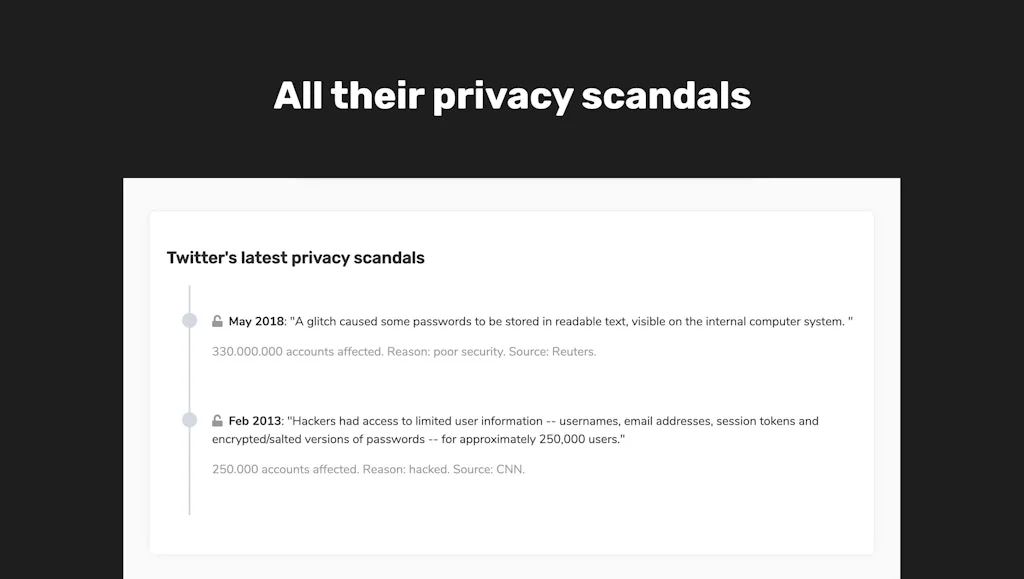Click the quote about hackers accessing user information
The width and height of the screenshot is (1024, 579).
coord(552,421)
